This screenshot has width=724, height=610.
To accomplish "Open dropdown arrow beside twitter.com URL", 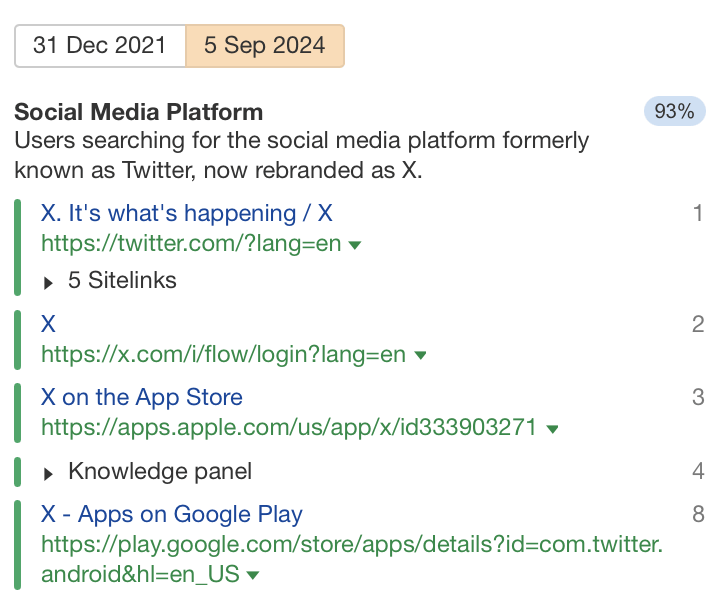I will click(355, 244).
